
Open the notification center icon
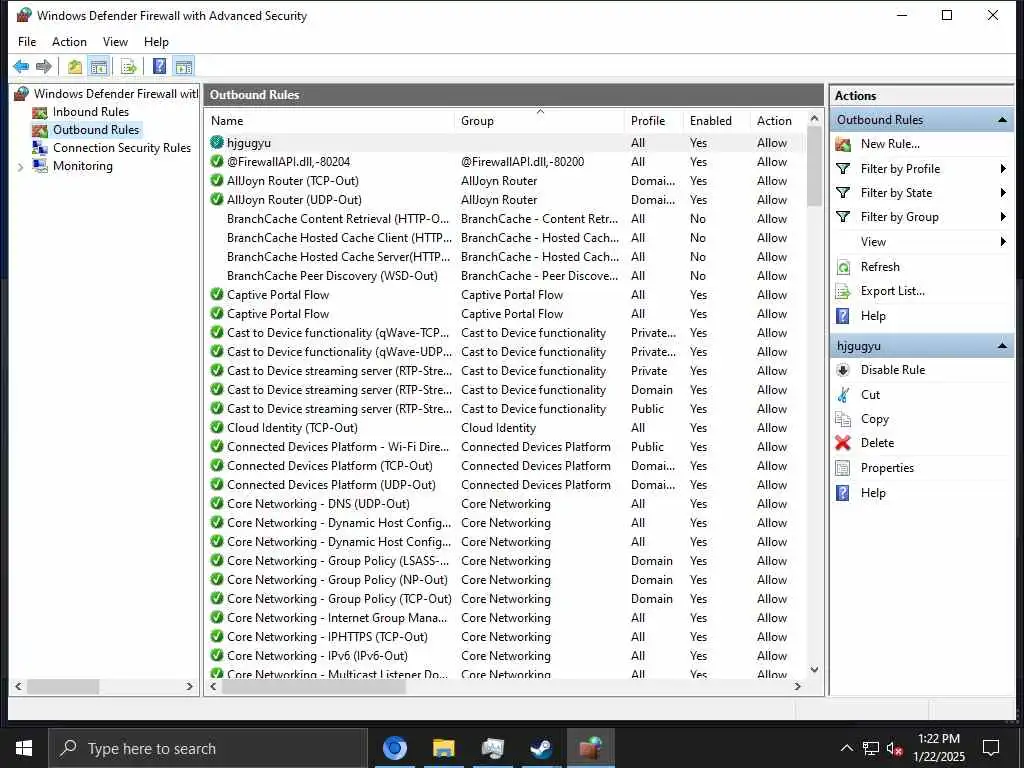coord(991,748)
